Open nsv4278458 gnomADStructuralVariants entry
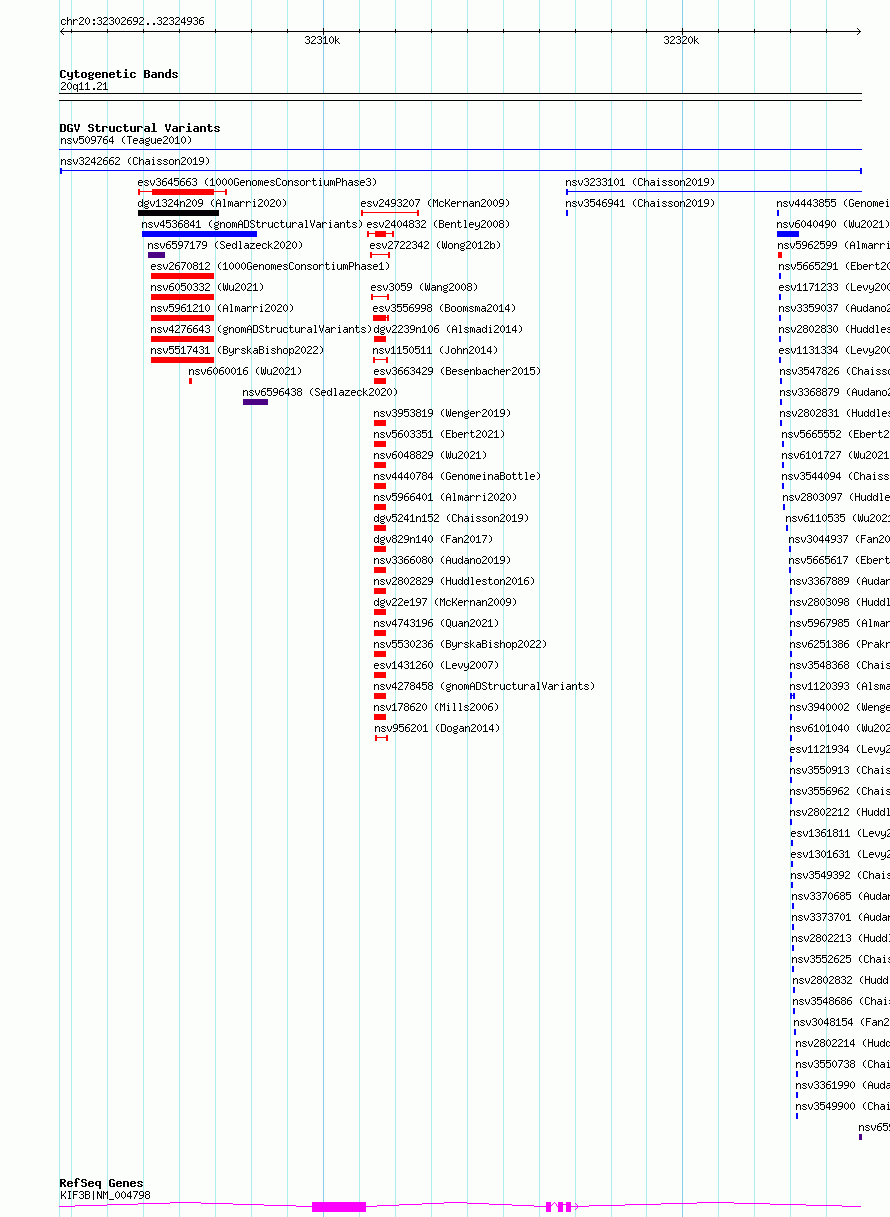Image resolution: width=890 pixels, height=1217 pixels. (x=484, y=687)
